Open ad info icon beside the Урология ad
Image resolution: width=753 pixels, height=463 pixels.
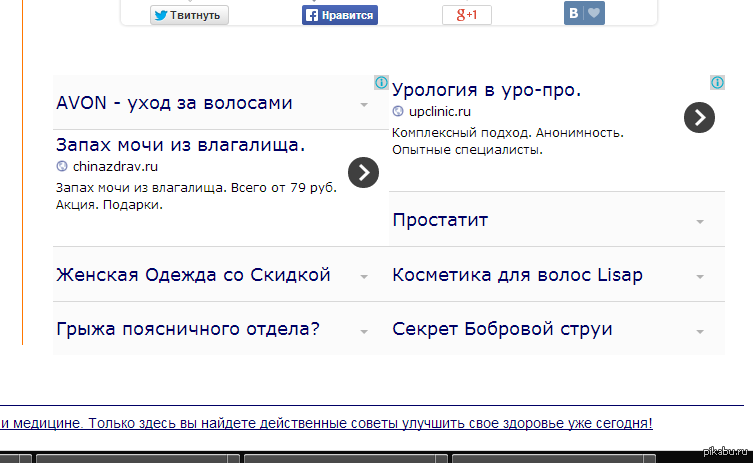pyautogui.click(x=717, y=82)
